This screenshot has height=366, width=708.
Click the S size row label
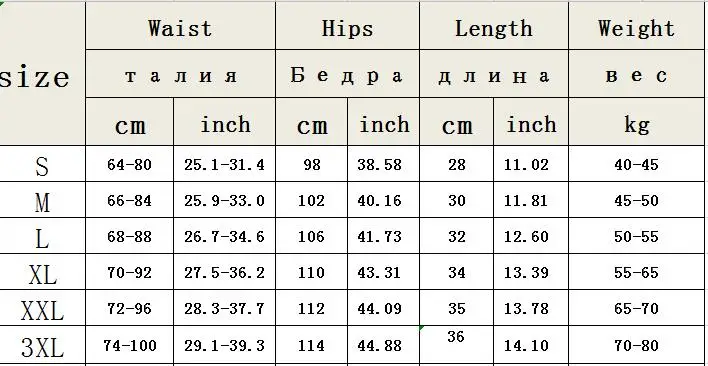tap(42, 164)
